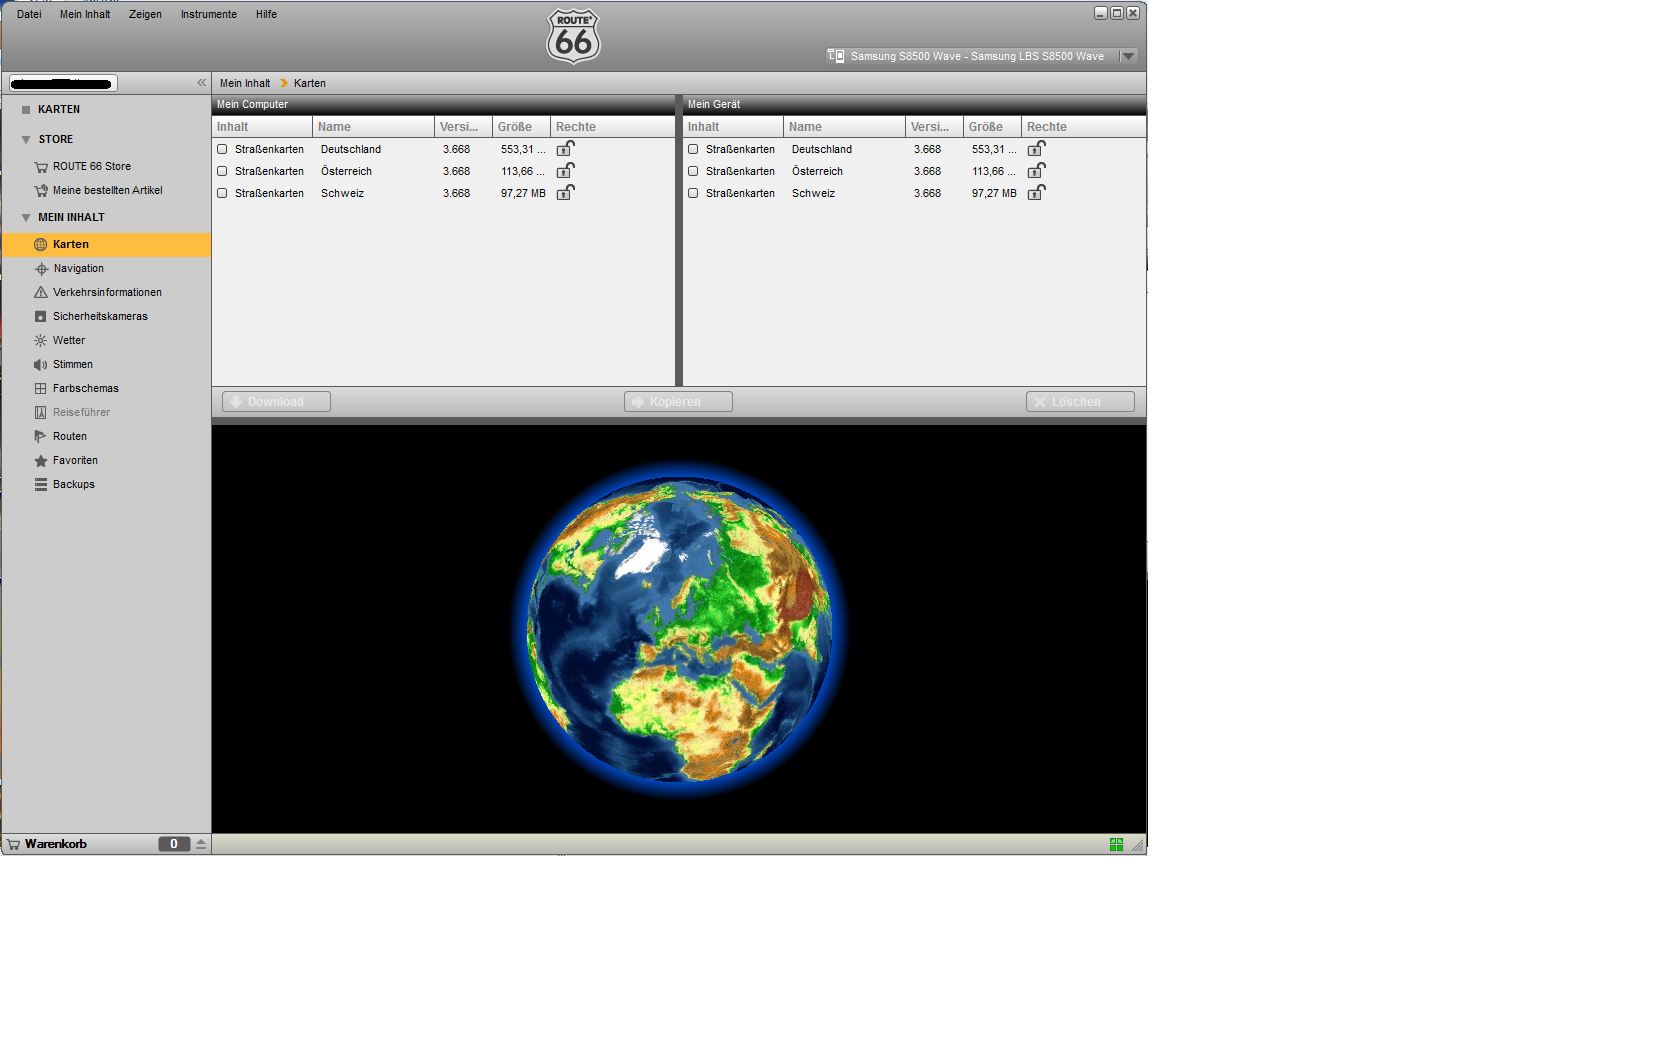Open the Zeigen menu

145,15
